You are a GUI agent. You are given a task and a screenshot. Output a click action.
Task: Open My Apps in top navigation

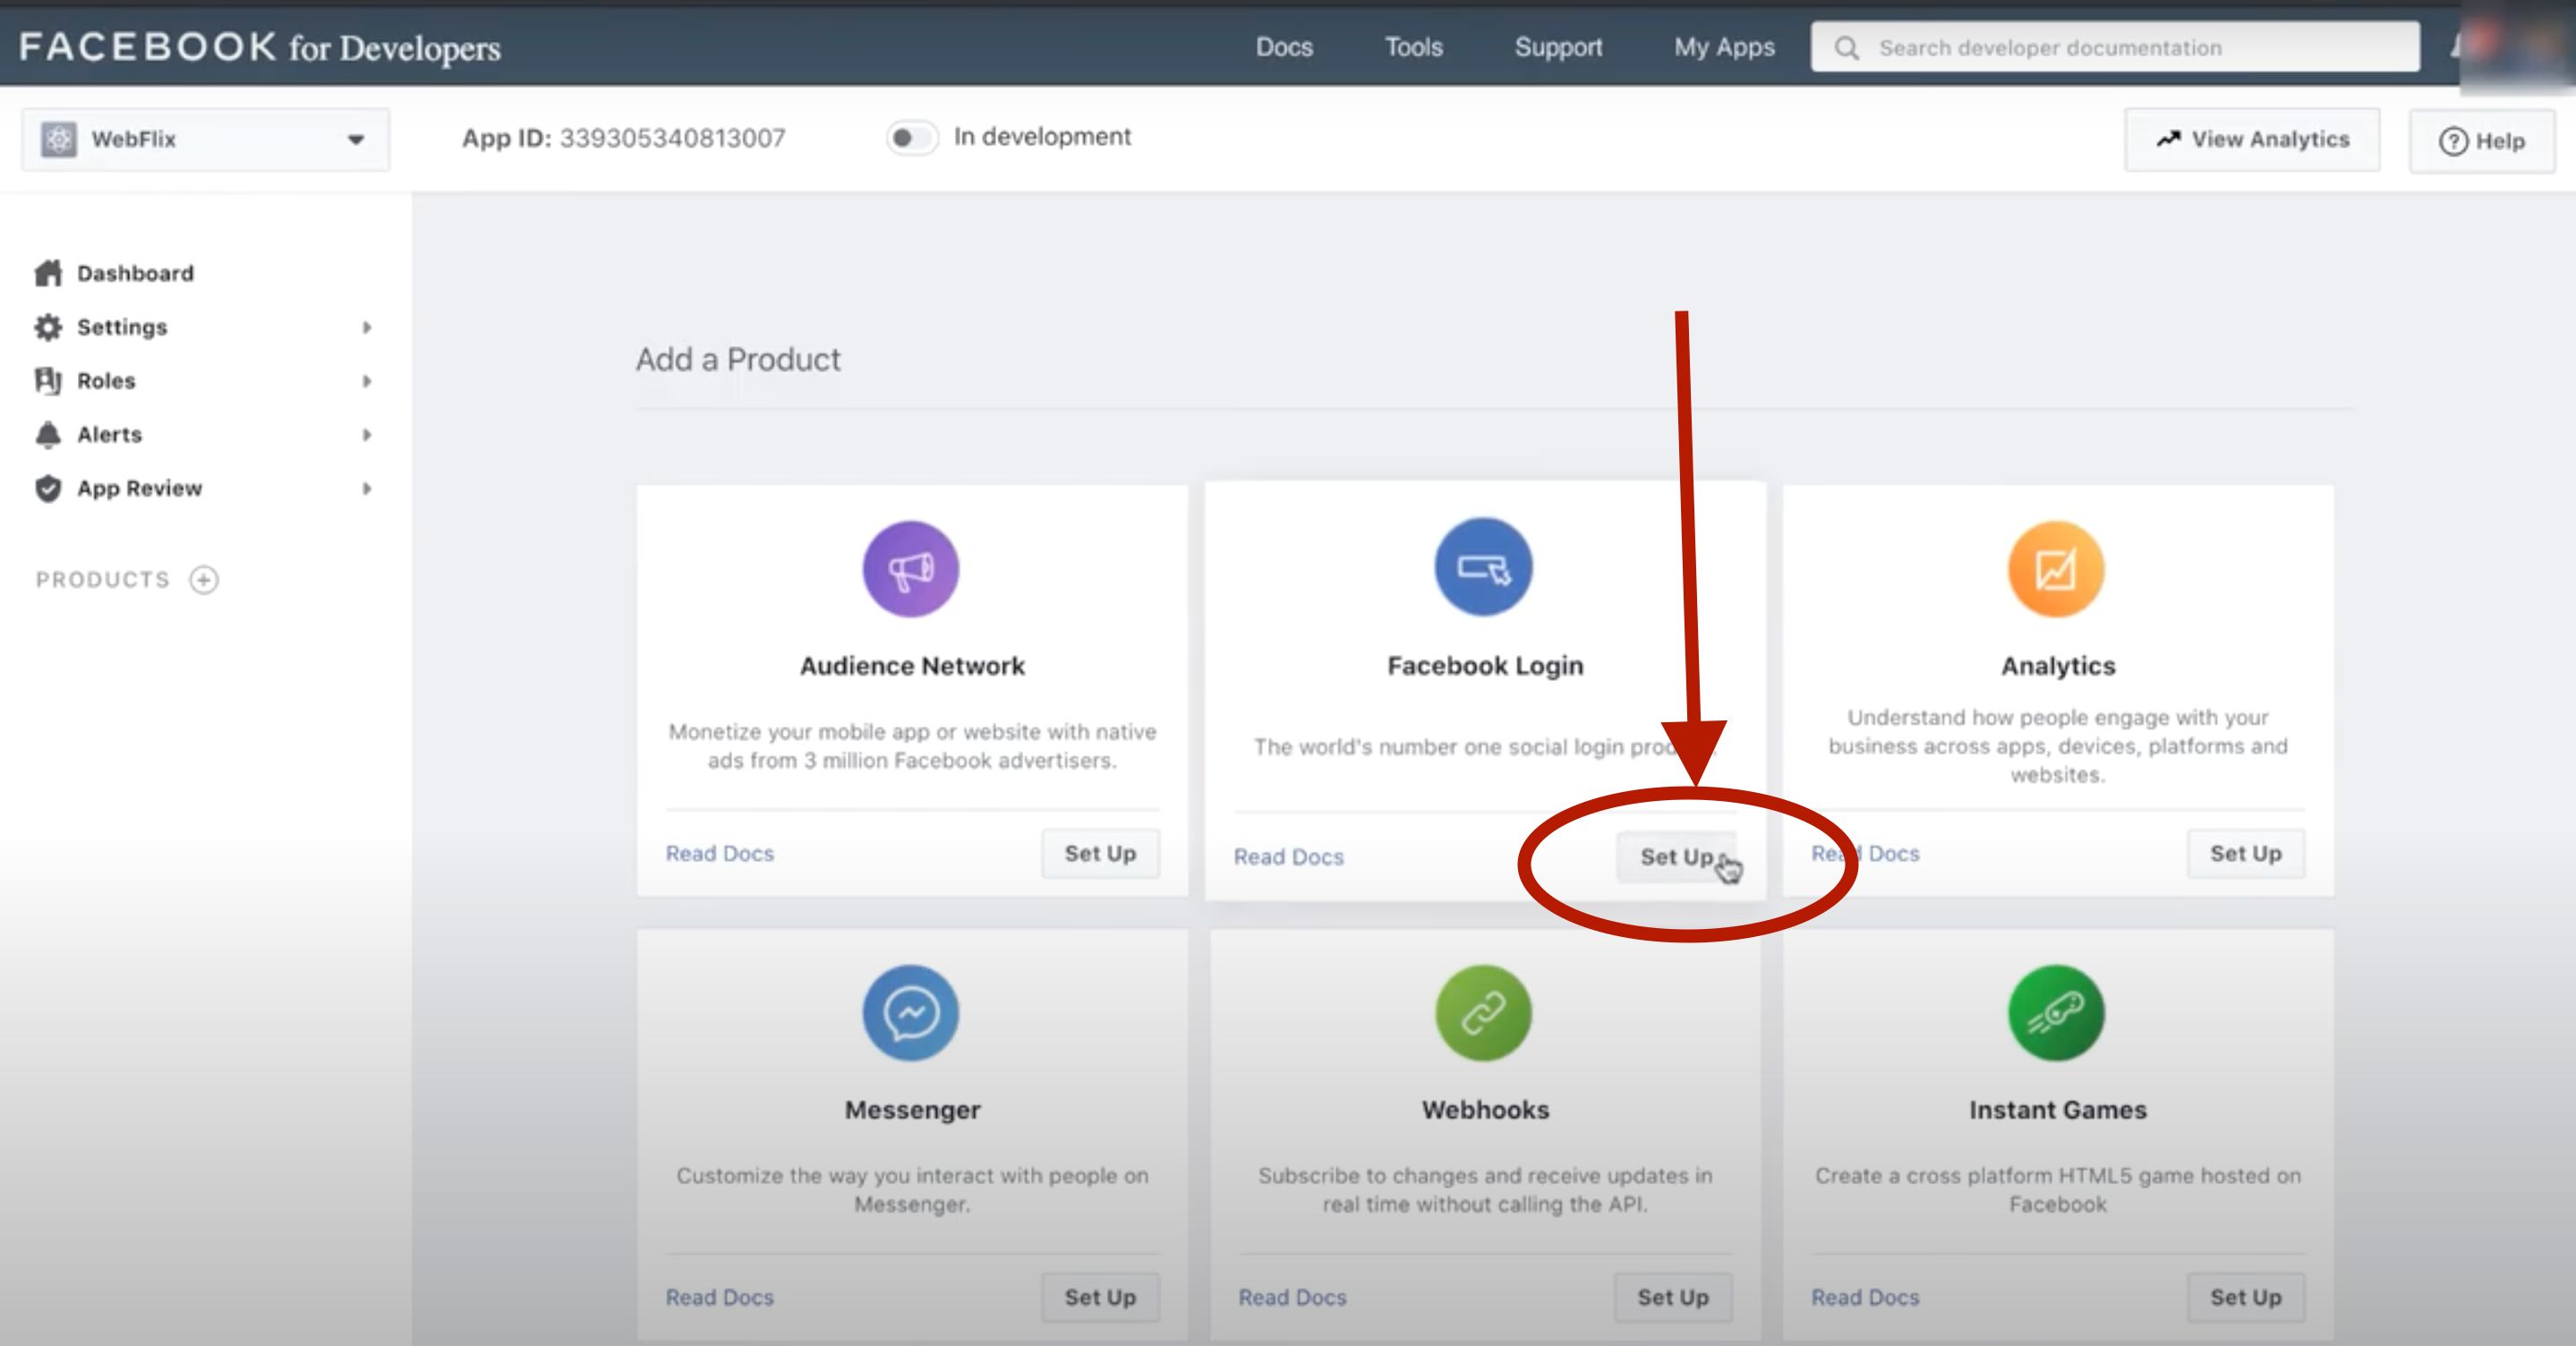[x=1723, y=47]
